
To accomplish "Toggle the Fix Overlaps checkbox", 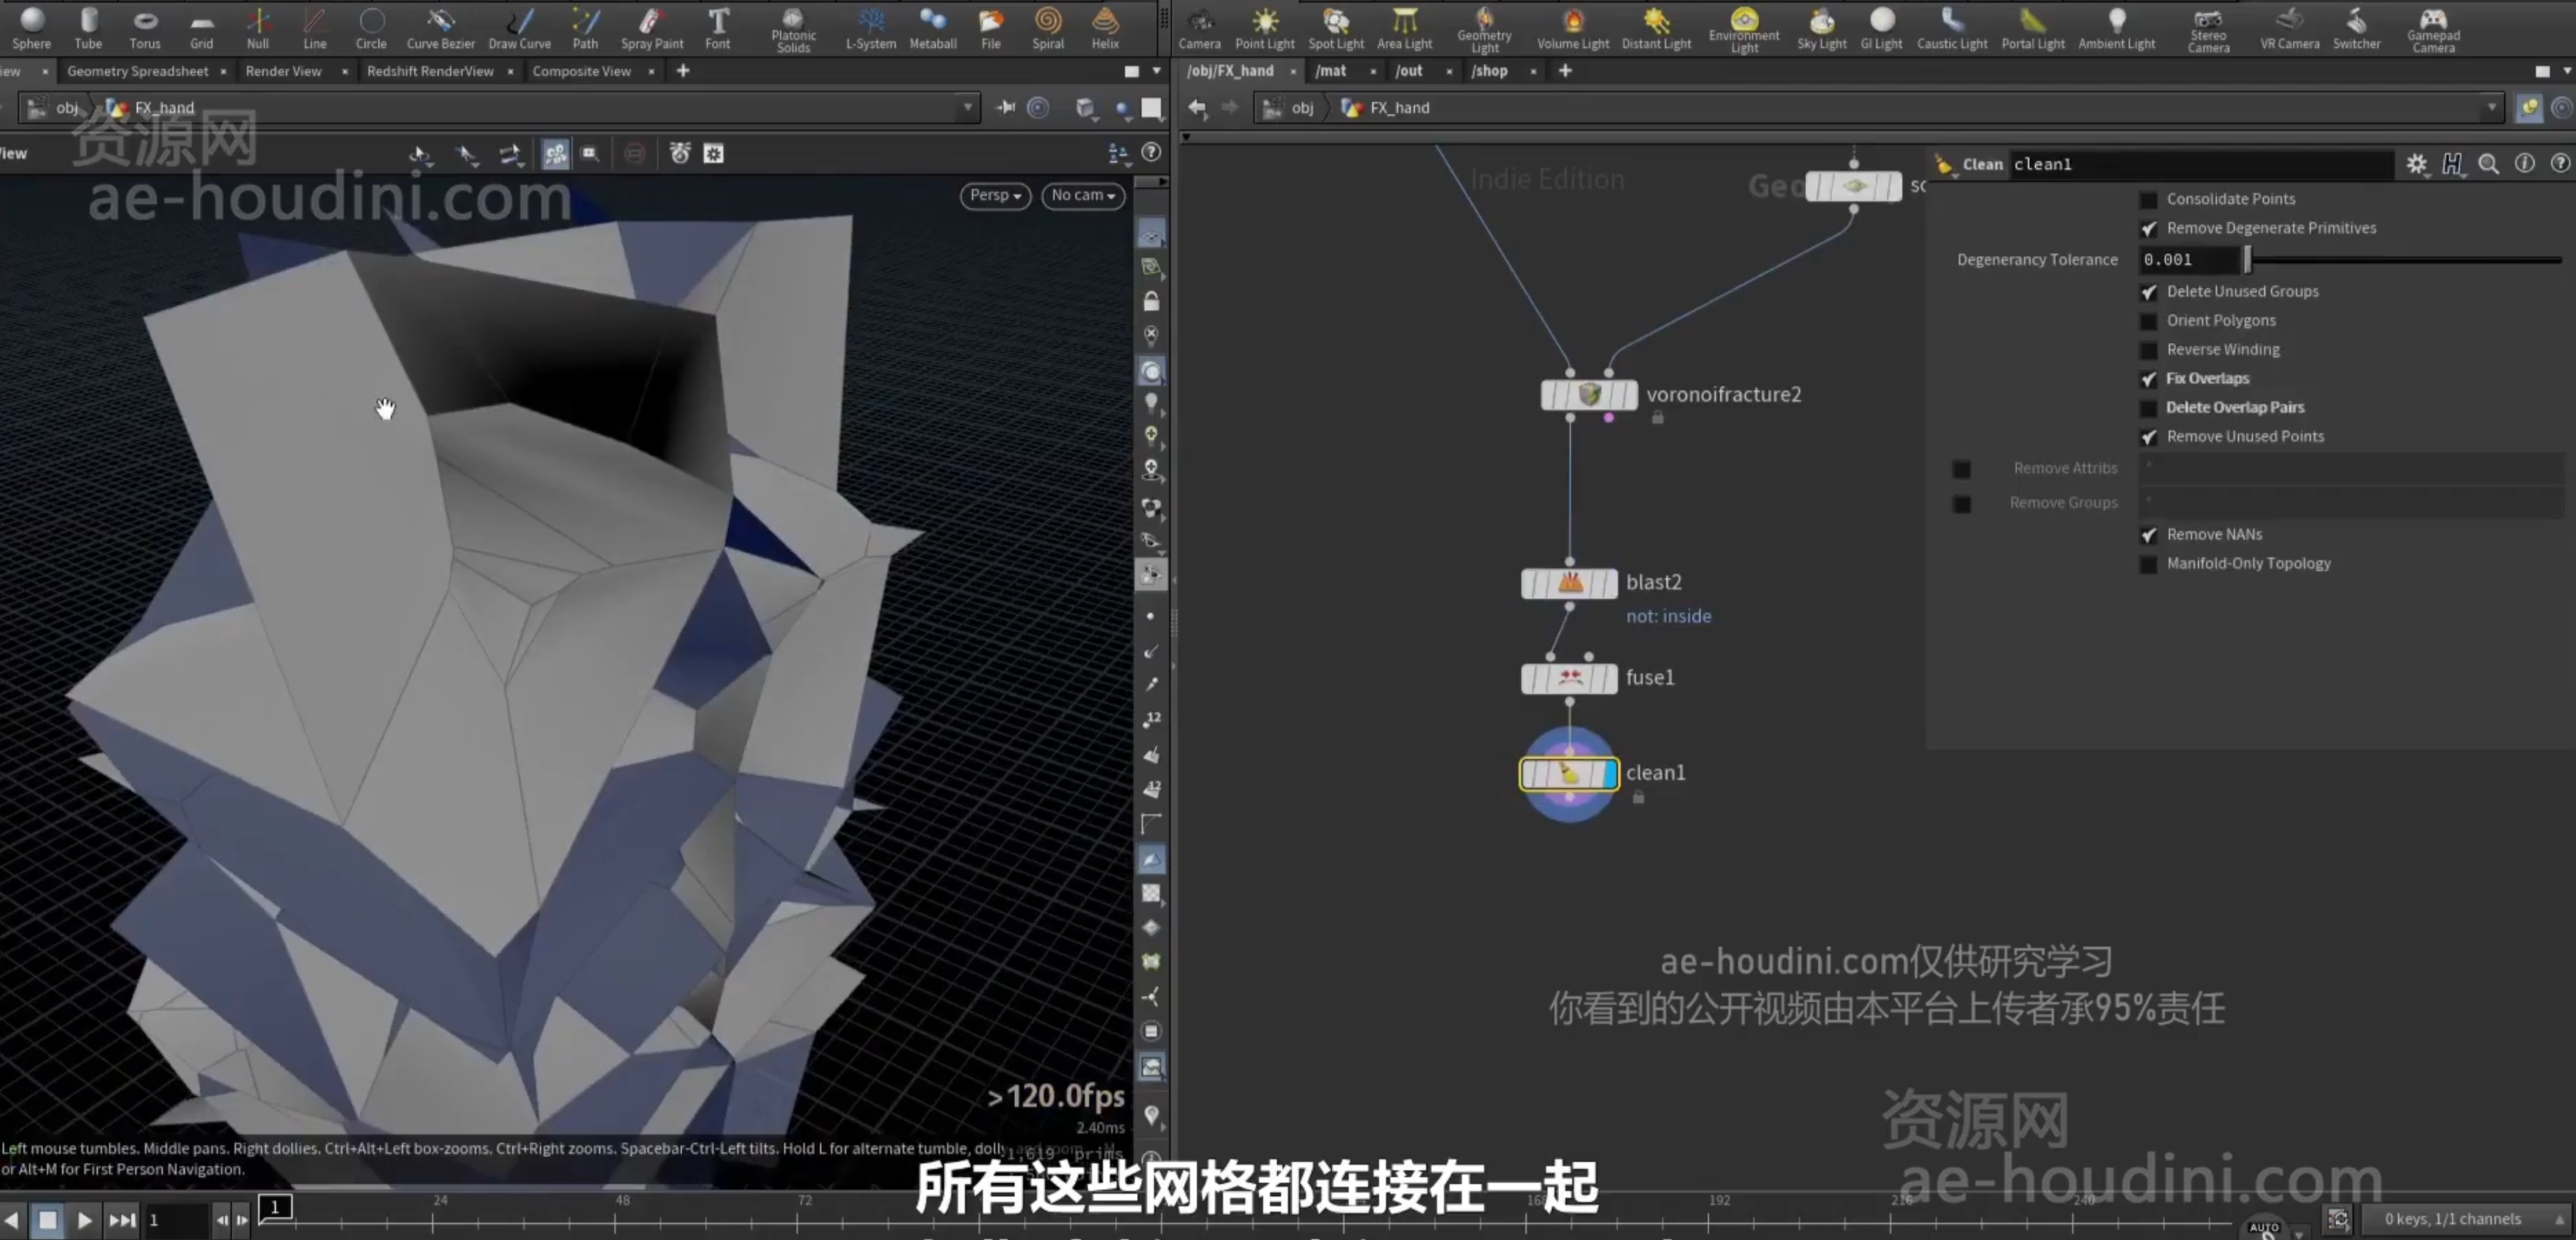I will click(2148, 379).
